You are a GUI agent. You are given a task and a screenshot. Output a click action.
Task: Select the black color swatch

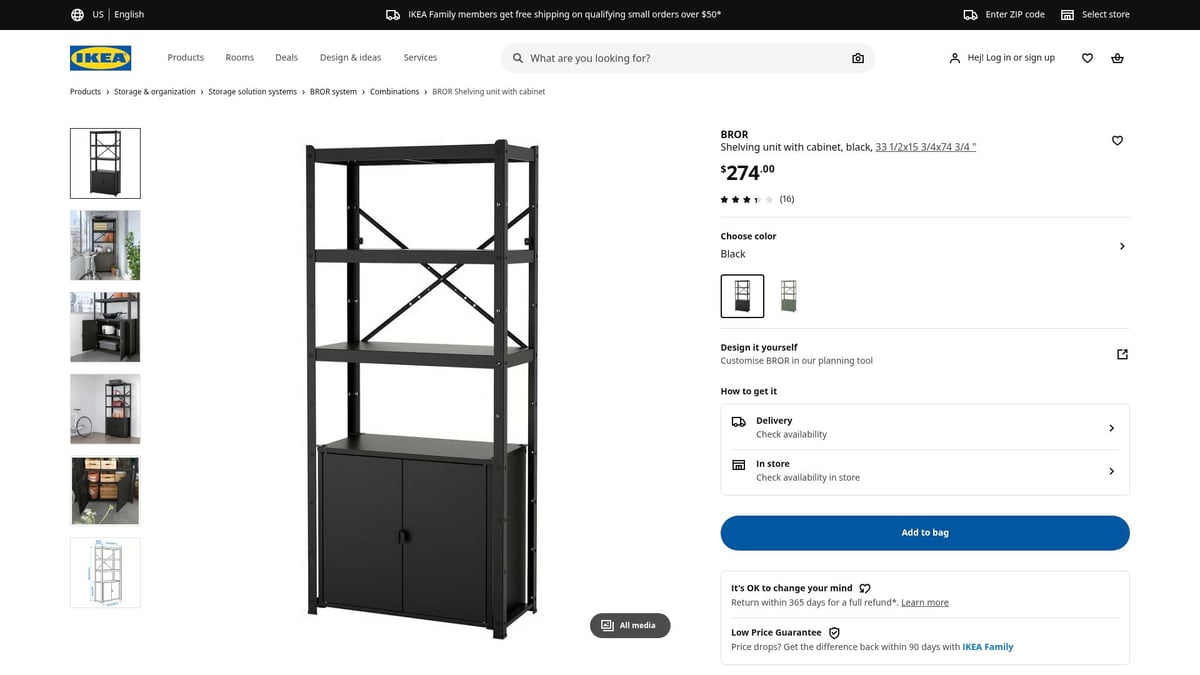tap(742, 295)
